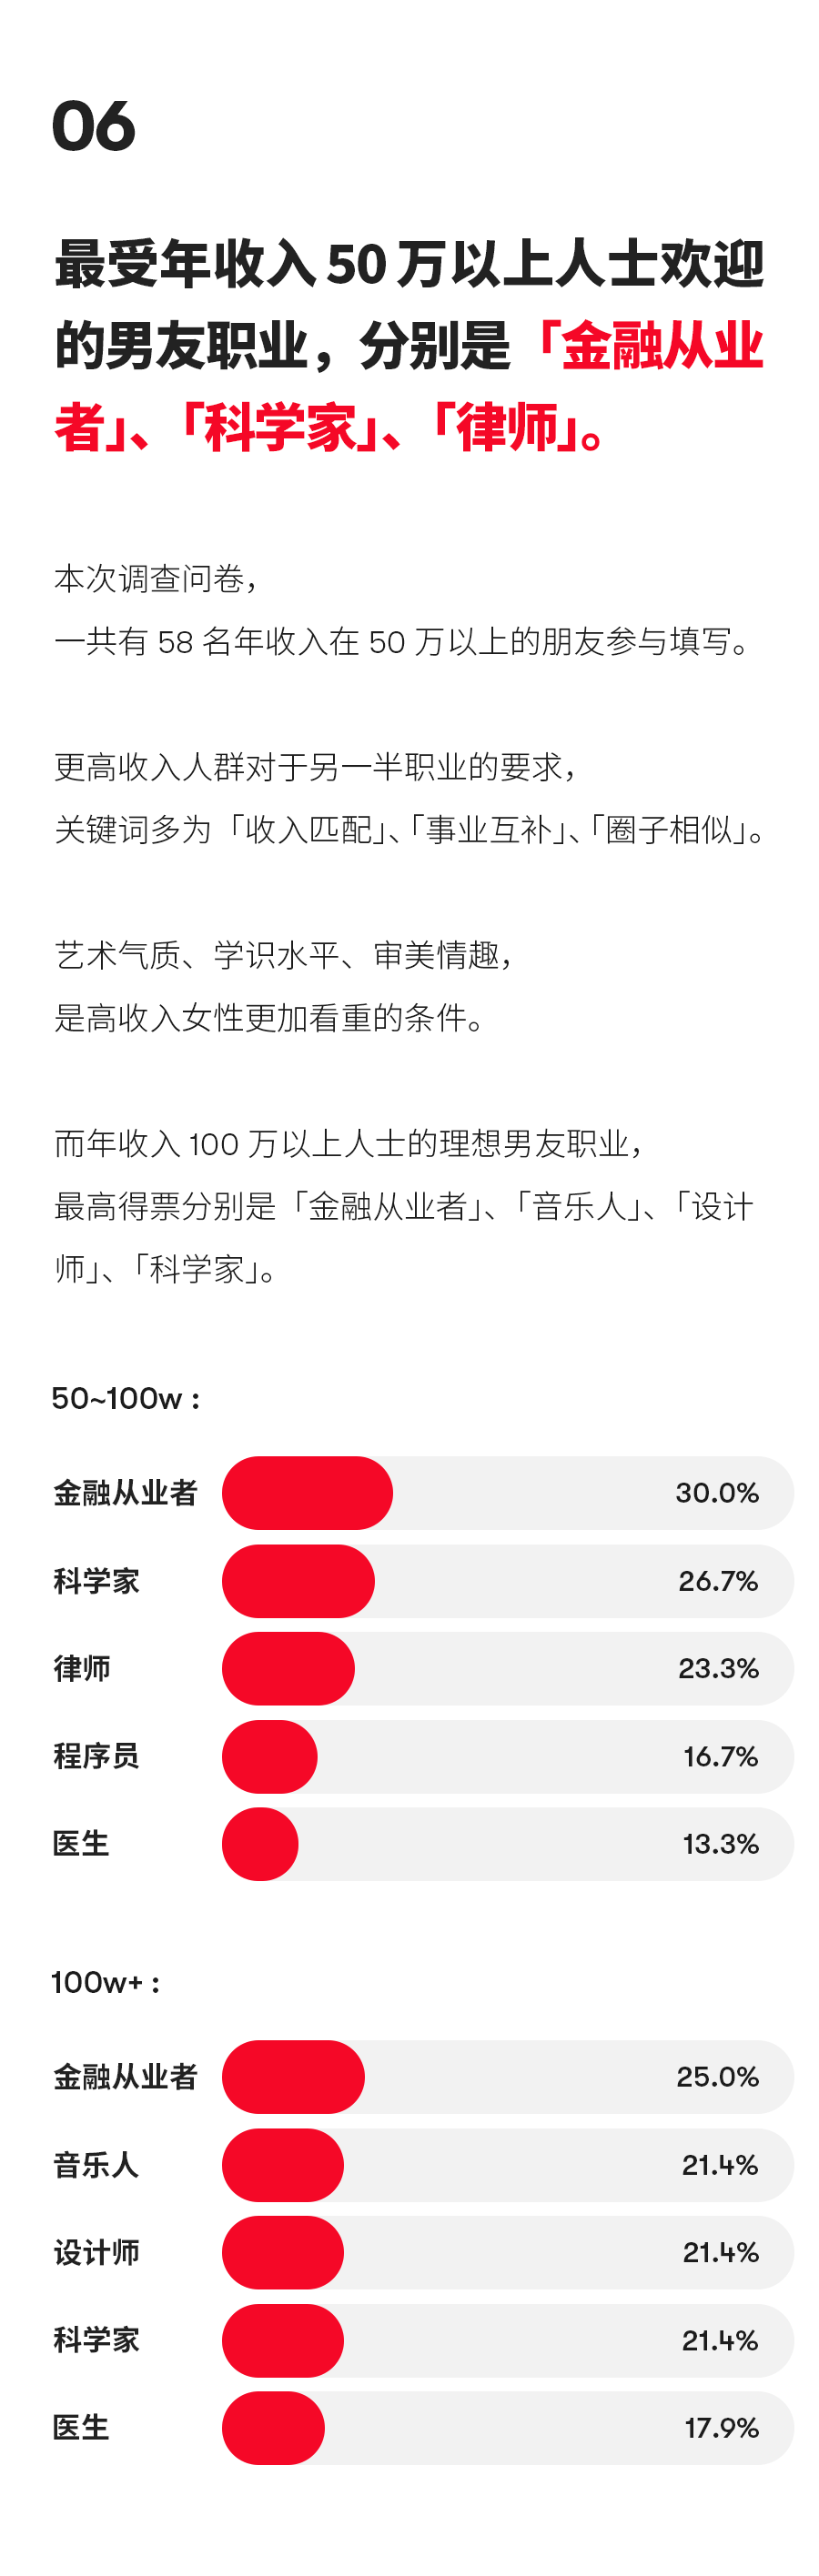
Task: Click the red bar for 程序员
Action: pos(270,1756)
